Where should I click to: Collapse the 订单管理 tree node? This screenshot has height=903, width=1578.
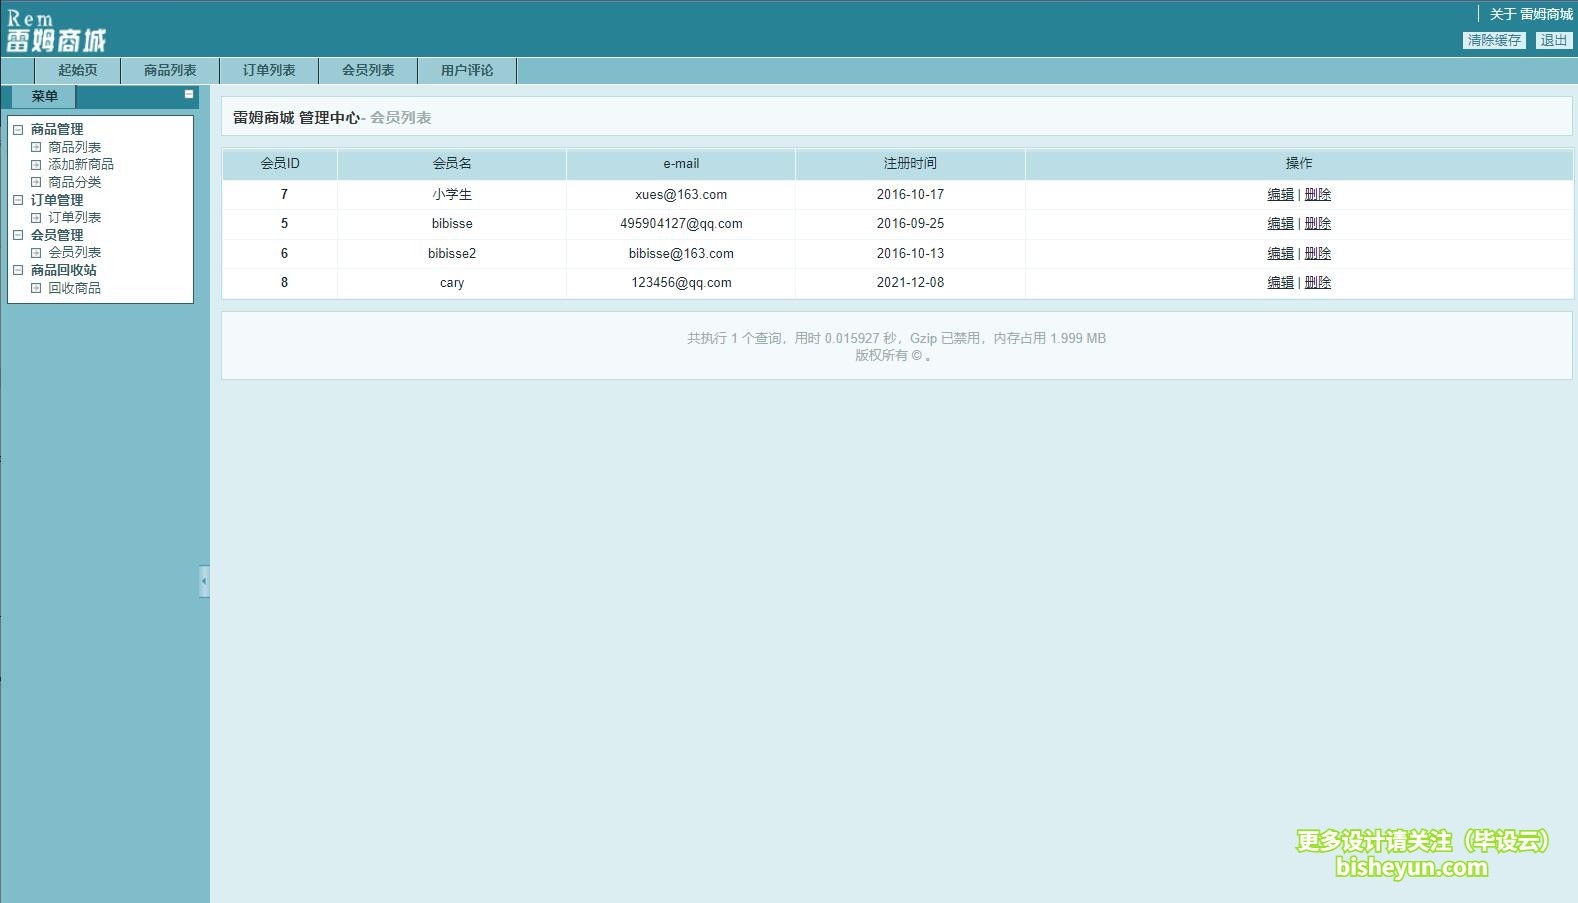pyautogui.click(x=18, y=200)
